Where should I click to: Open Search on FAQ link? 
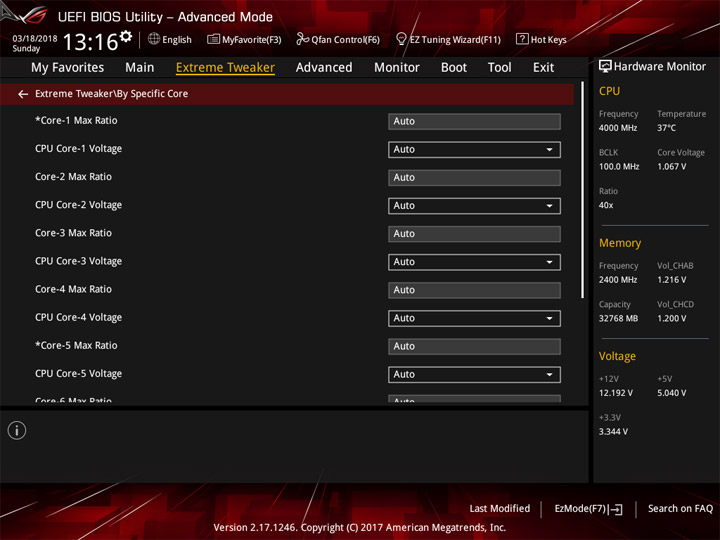tap(680, 509)
